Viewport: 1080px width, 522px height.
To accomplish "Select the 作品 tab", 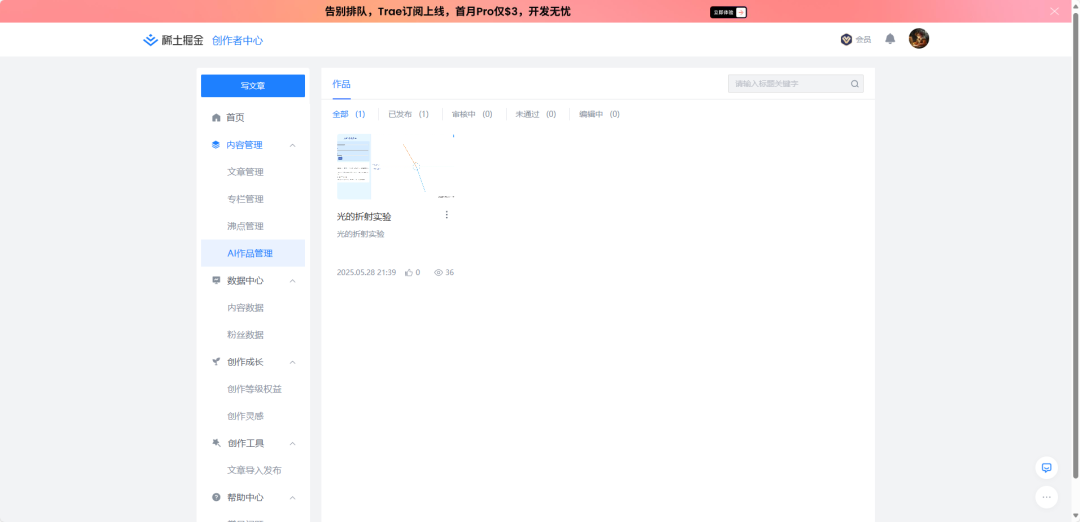I will [x=341, y=84].
